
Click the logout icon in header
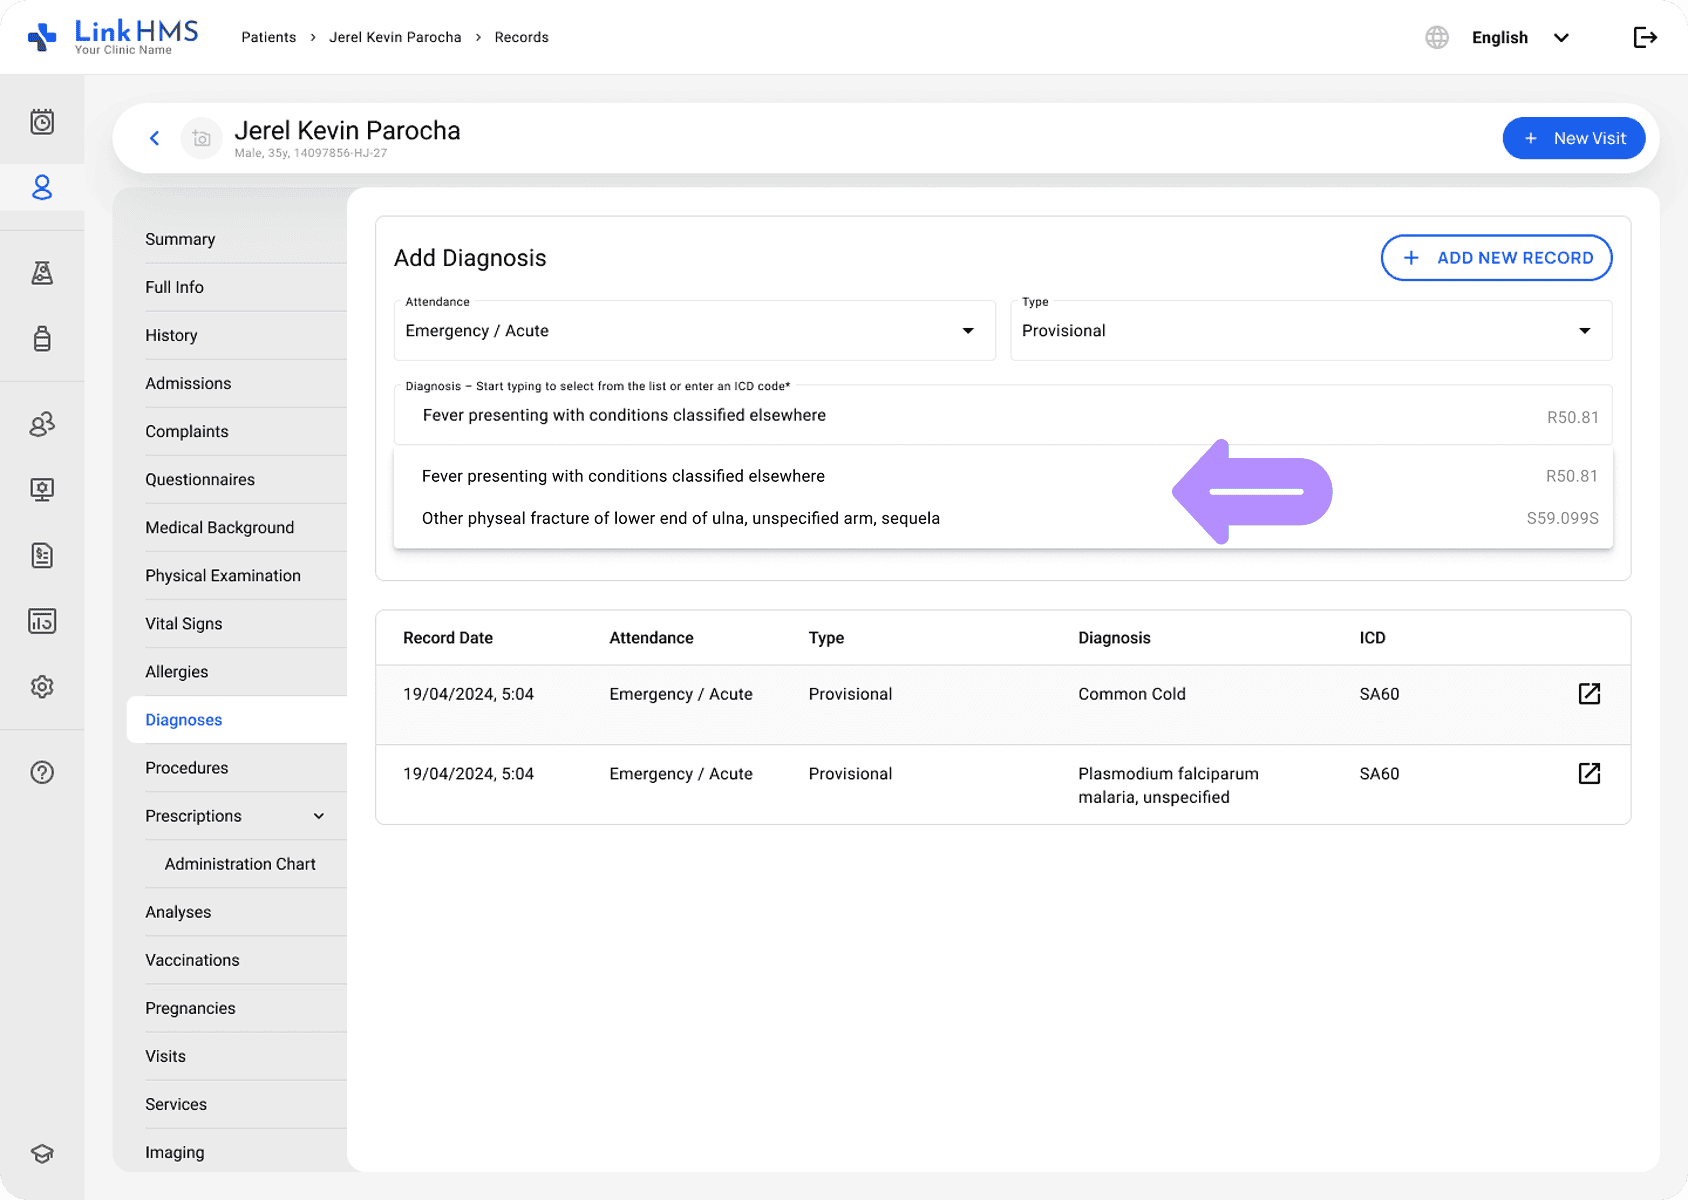(x=1645, y=37)
